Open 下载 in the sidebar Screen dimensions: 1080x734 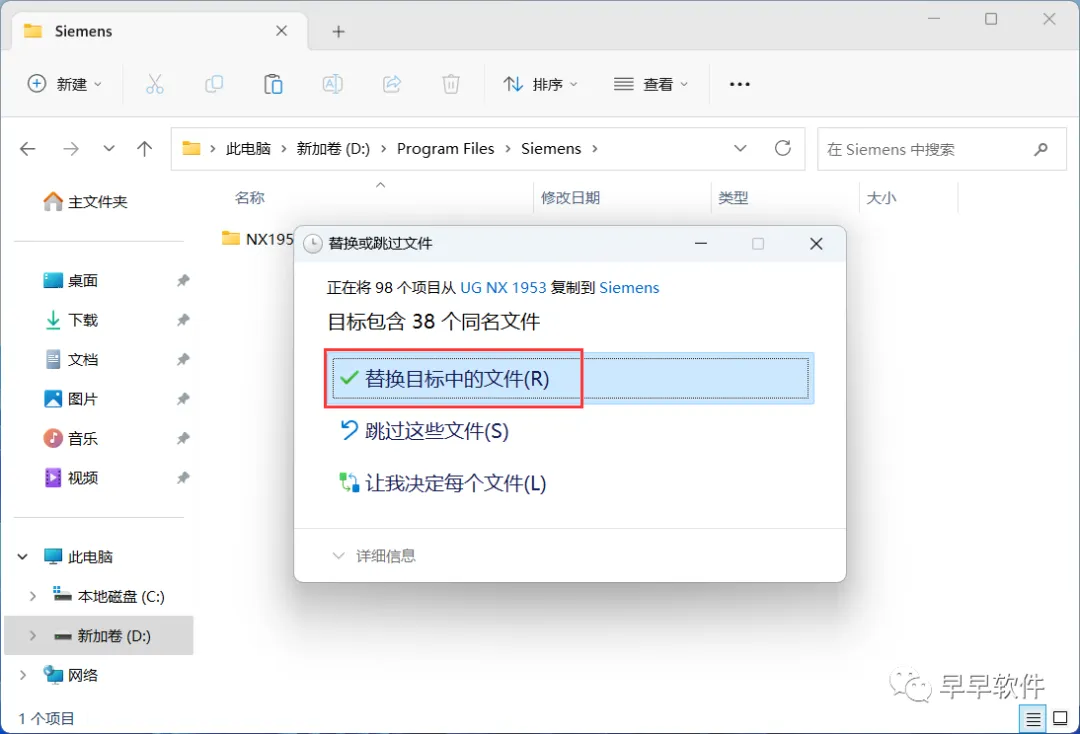[71, 320]
